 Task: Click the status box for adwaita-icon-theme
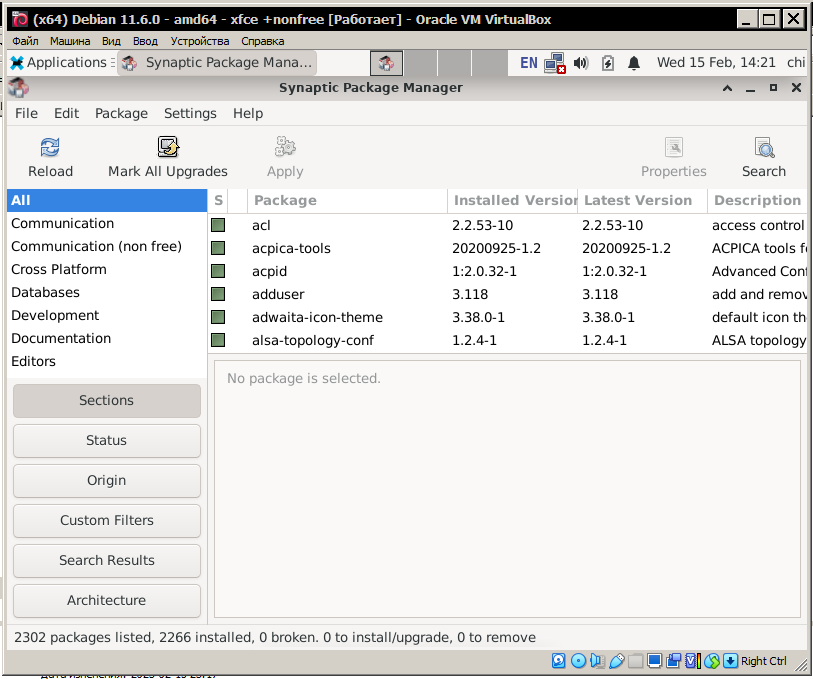point(218,317)
